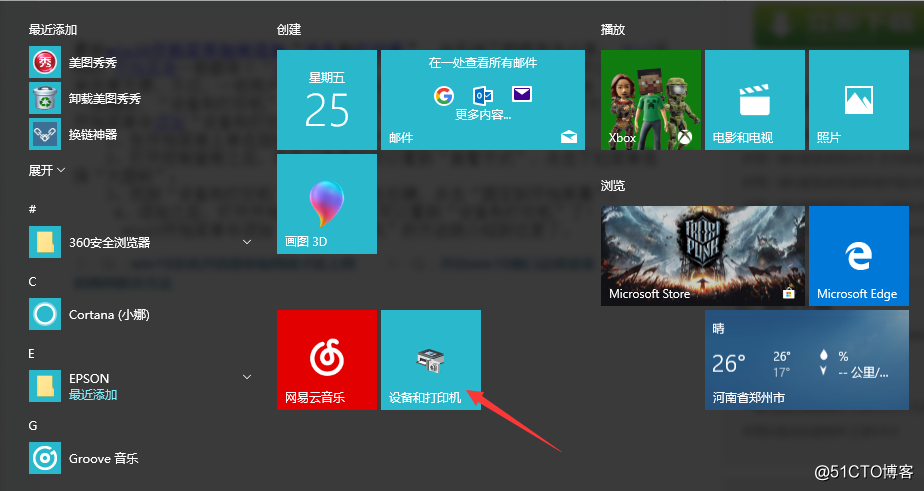Launch the Groove 音乐 icon
924x491 pixels.
45,458
